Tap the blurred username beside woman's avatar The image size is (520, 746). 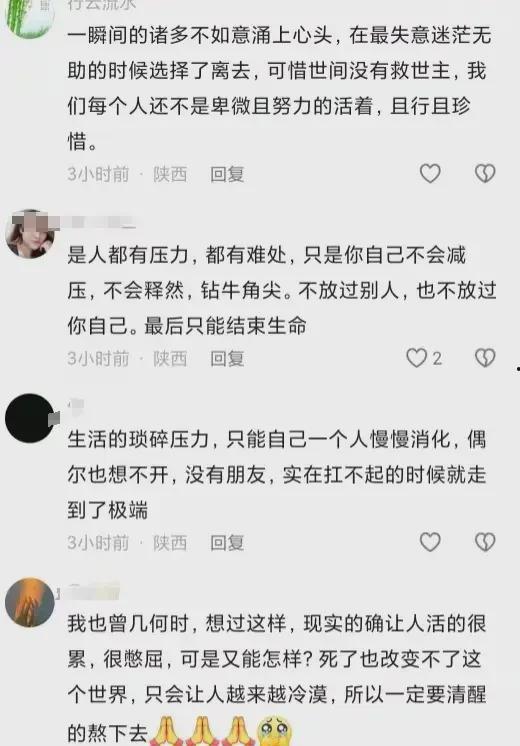point(98,222)
